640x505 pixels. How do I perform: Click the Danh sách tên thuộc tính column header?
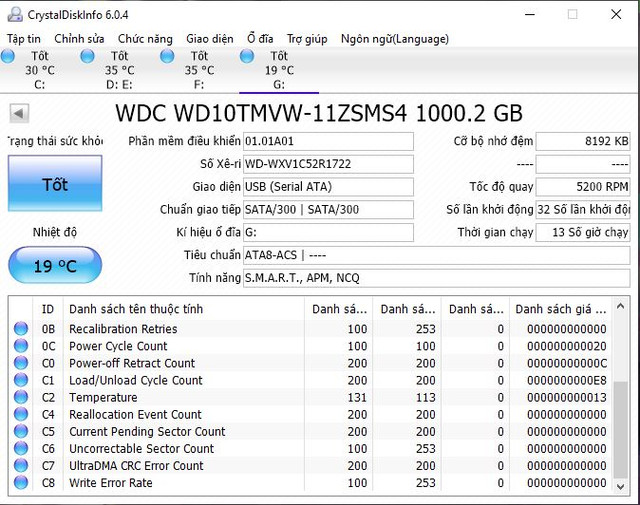pyautogui.click(x=184, y=309)
